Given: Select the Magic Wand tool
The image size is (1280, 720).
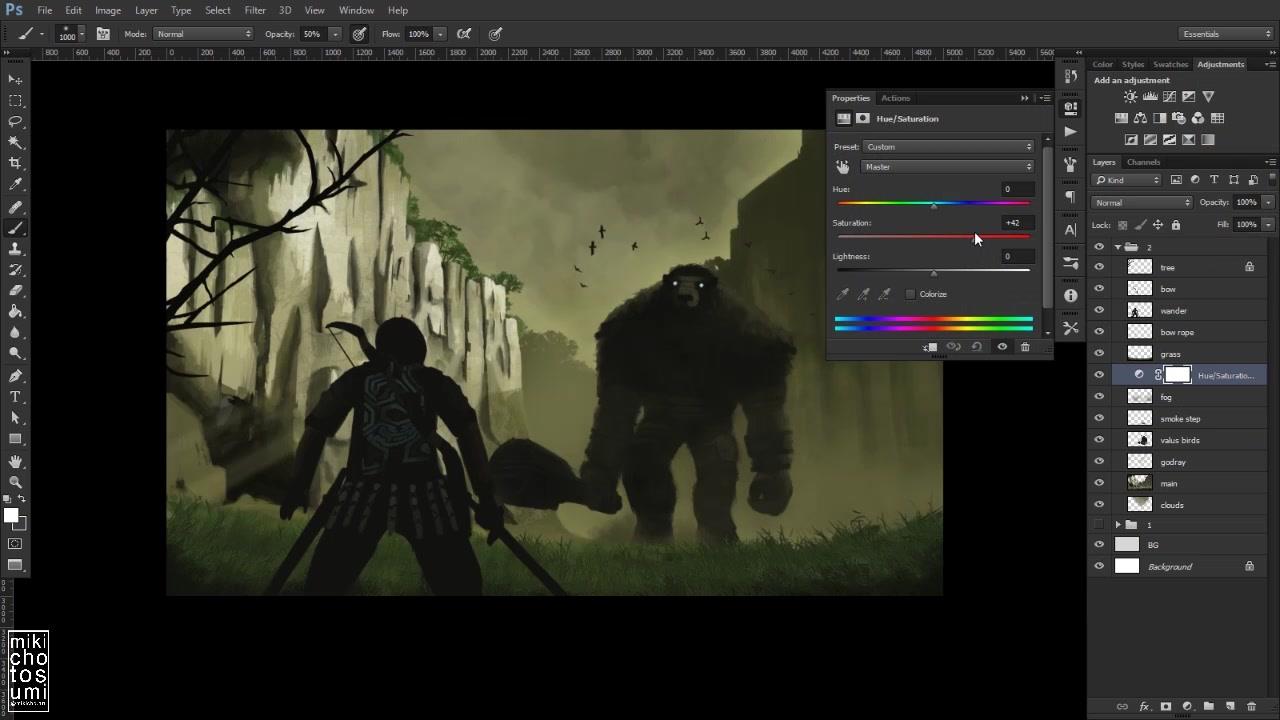Looking at the screenshot, I should (15, 142).
